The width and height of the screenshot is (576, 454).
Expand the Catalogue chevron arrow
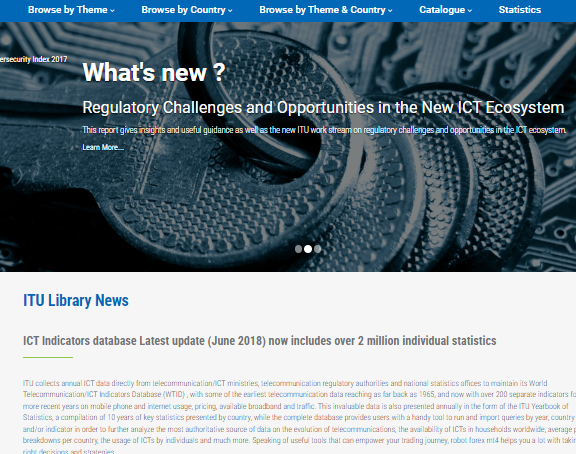coord(470,11)
